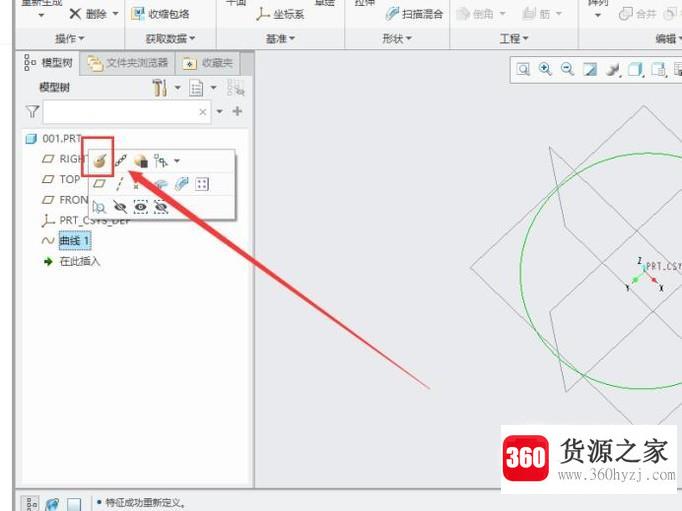The height and width of the screenshot is (511, 682).
Task: Click 筋 rib tool
Action: pos(536,14)
